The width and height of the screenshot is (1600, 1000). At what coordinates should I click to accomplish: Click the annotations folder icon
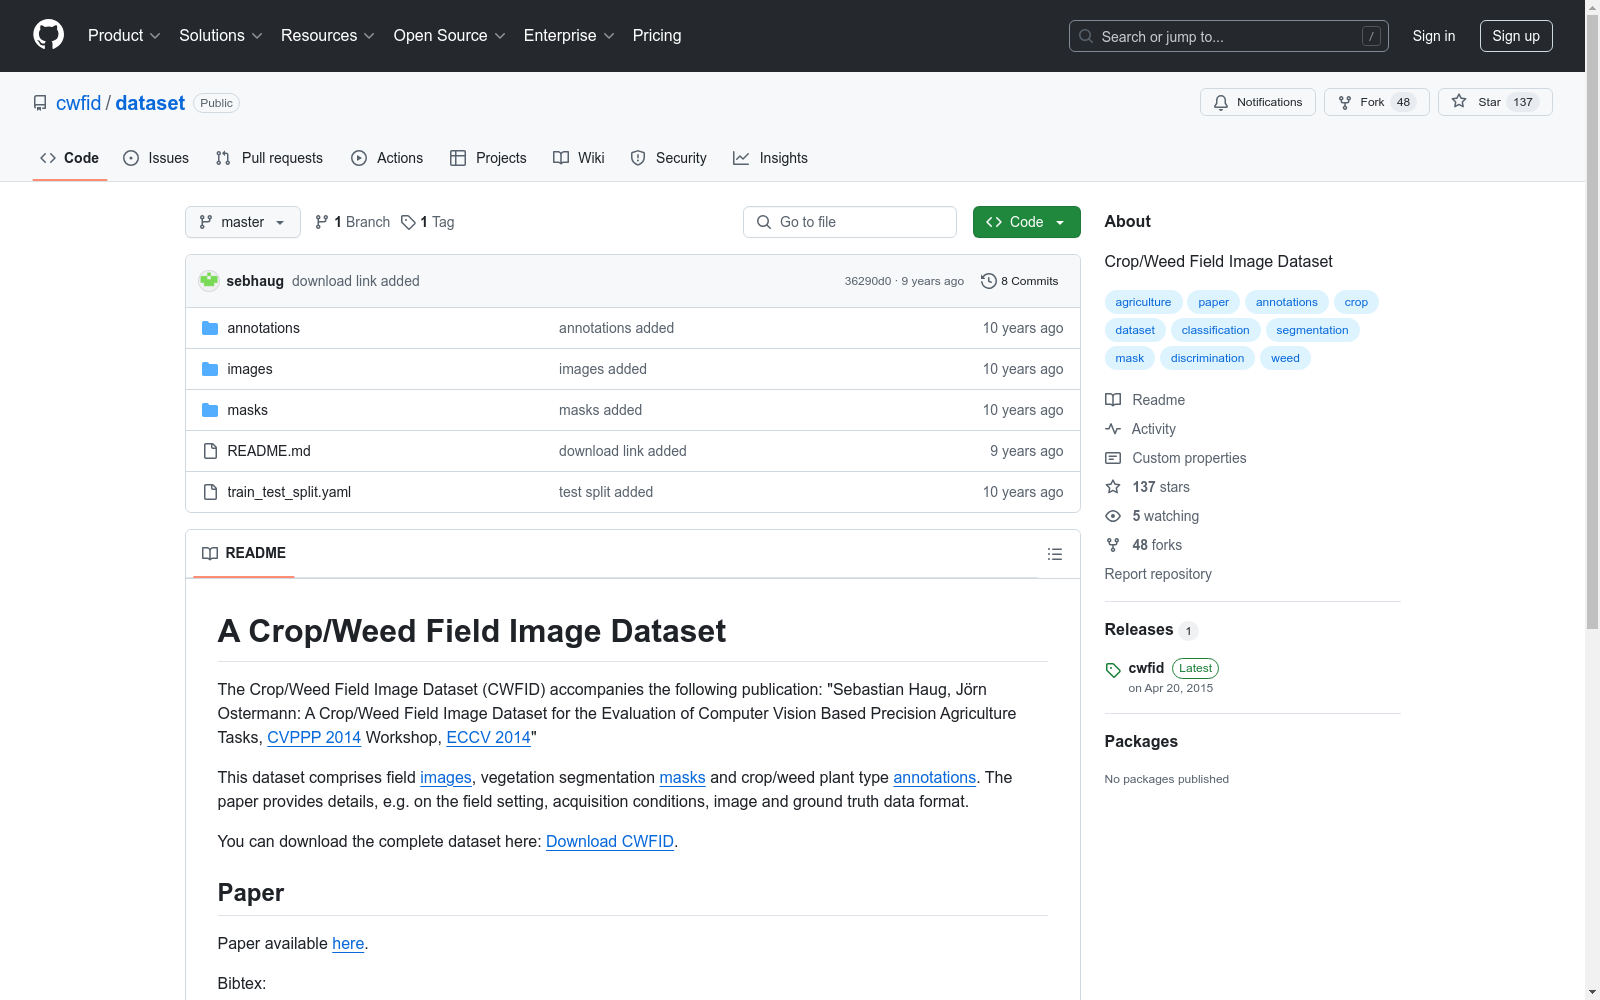pyautogui.click(x=210, y=328)
